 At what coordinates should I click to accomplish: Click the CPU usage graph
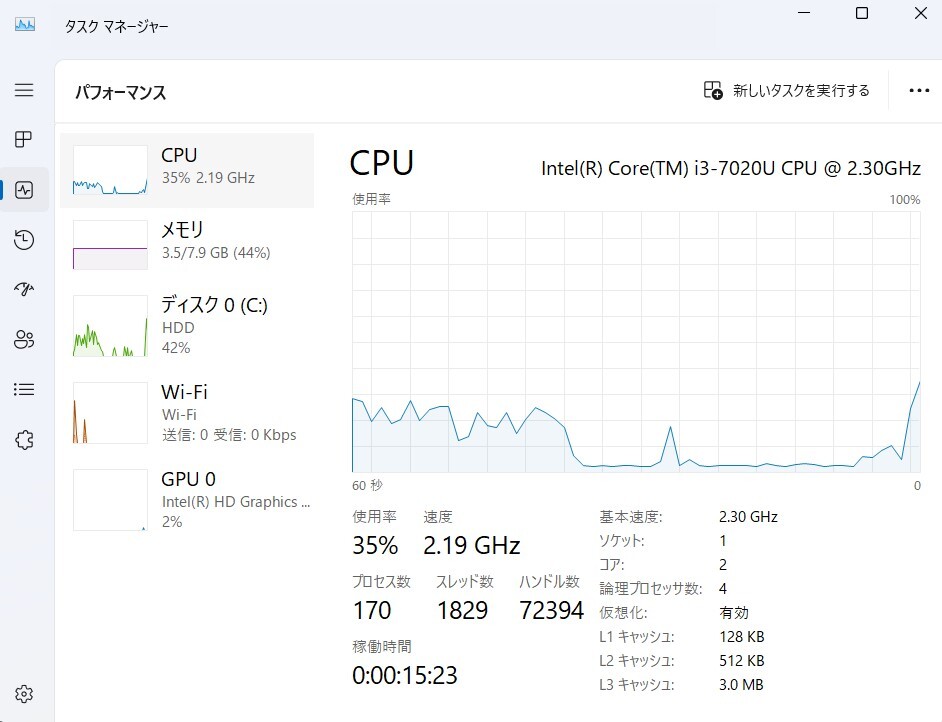coord(635,341)
